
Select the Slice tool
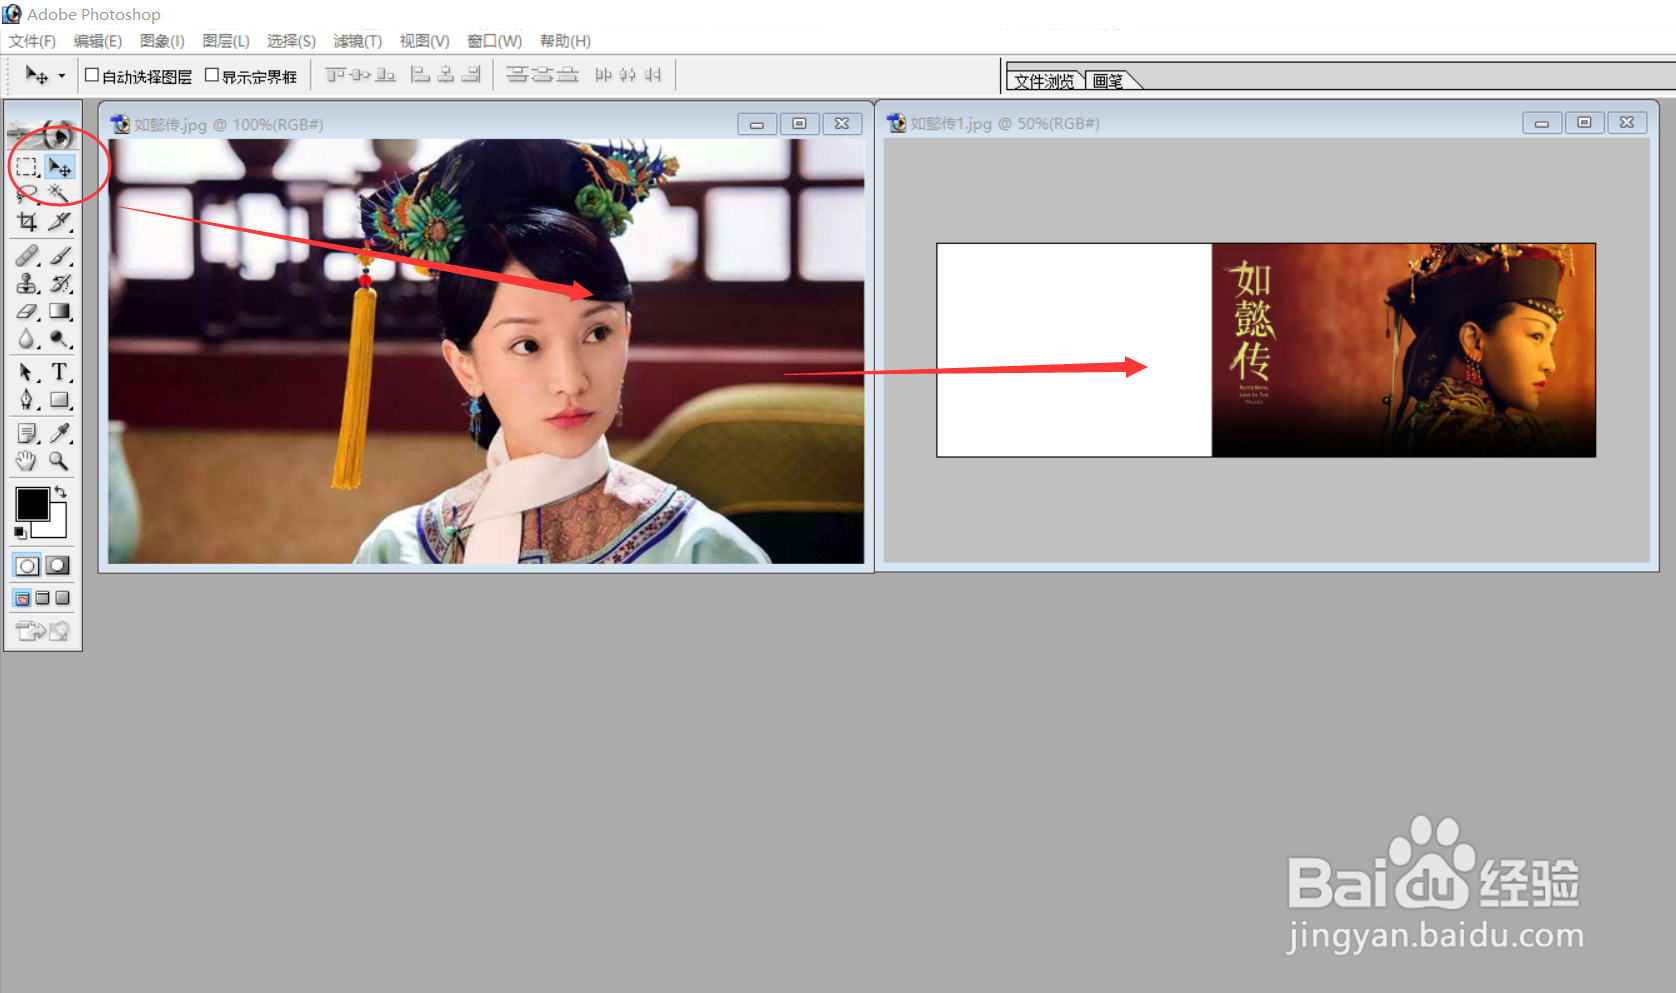[60, 221]
